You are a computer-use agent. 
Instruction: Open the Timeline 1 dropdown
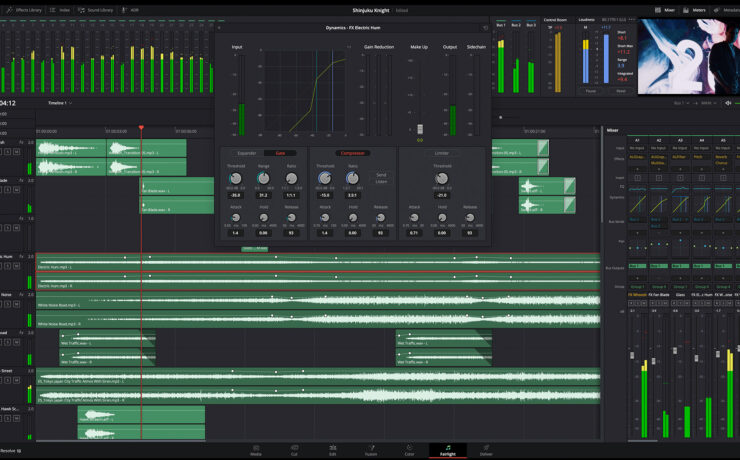click(x=60, y=103)
